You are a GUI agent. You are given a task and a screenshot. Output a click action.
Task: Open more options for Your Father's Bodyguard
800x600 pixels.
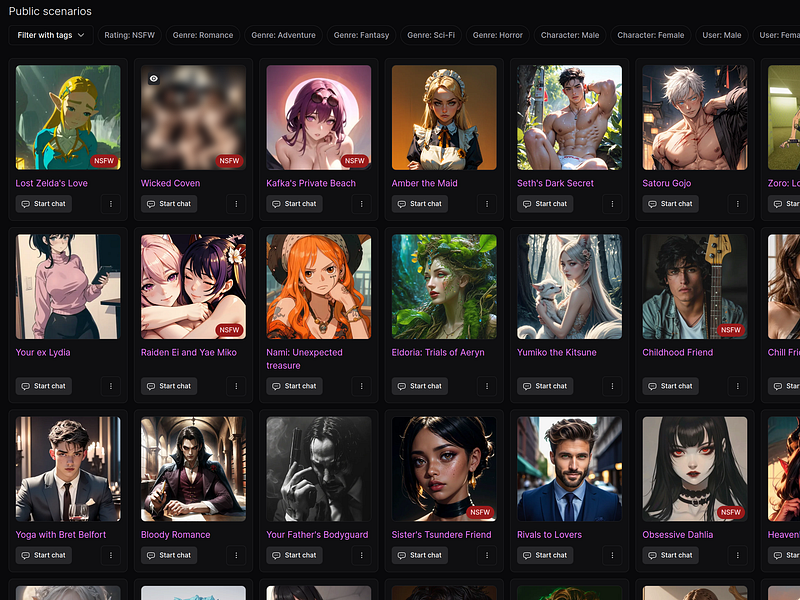pos(362,555)
